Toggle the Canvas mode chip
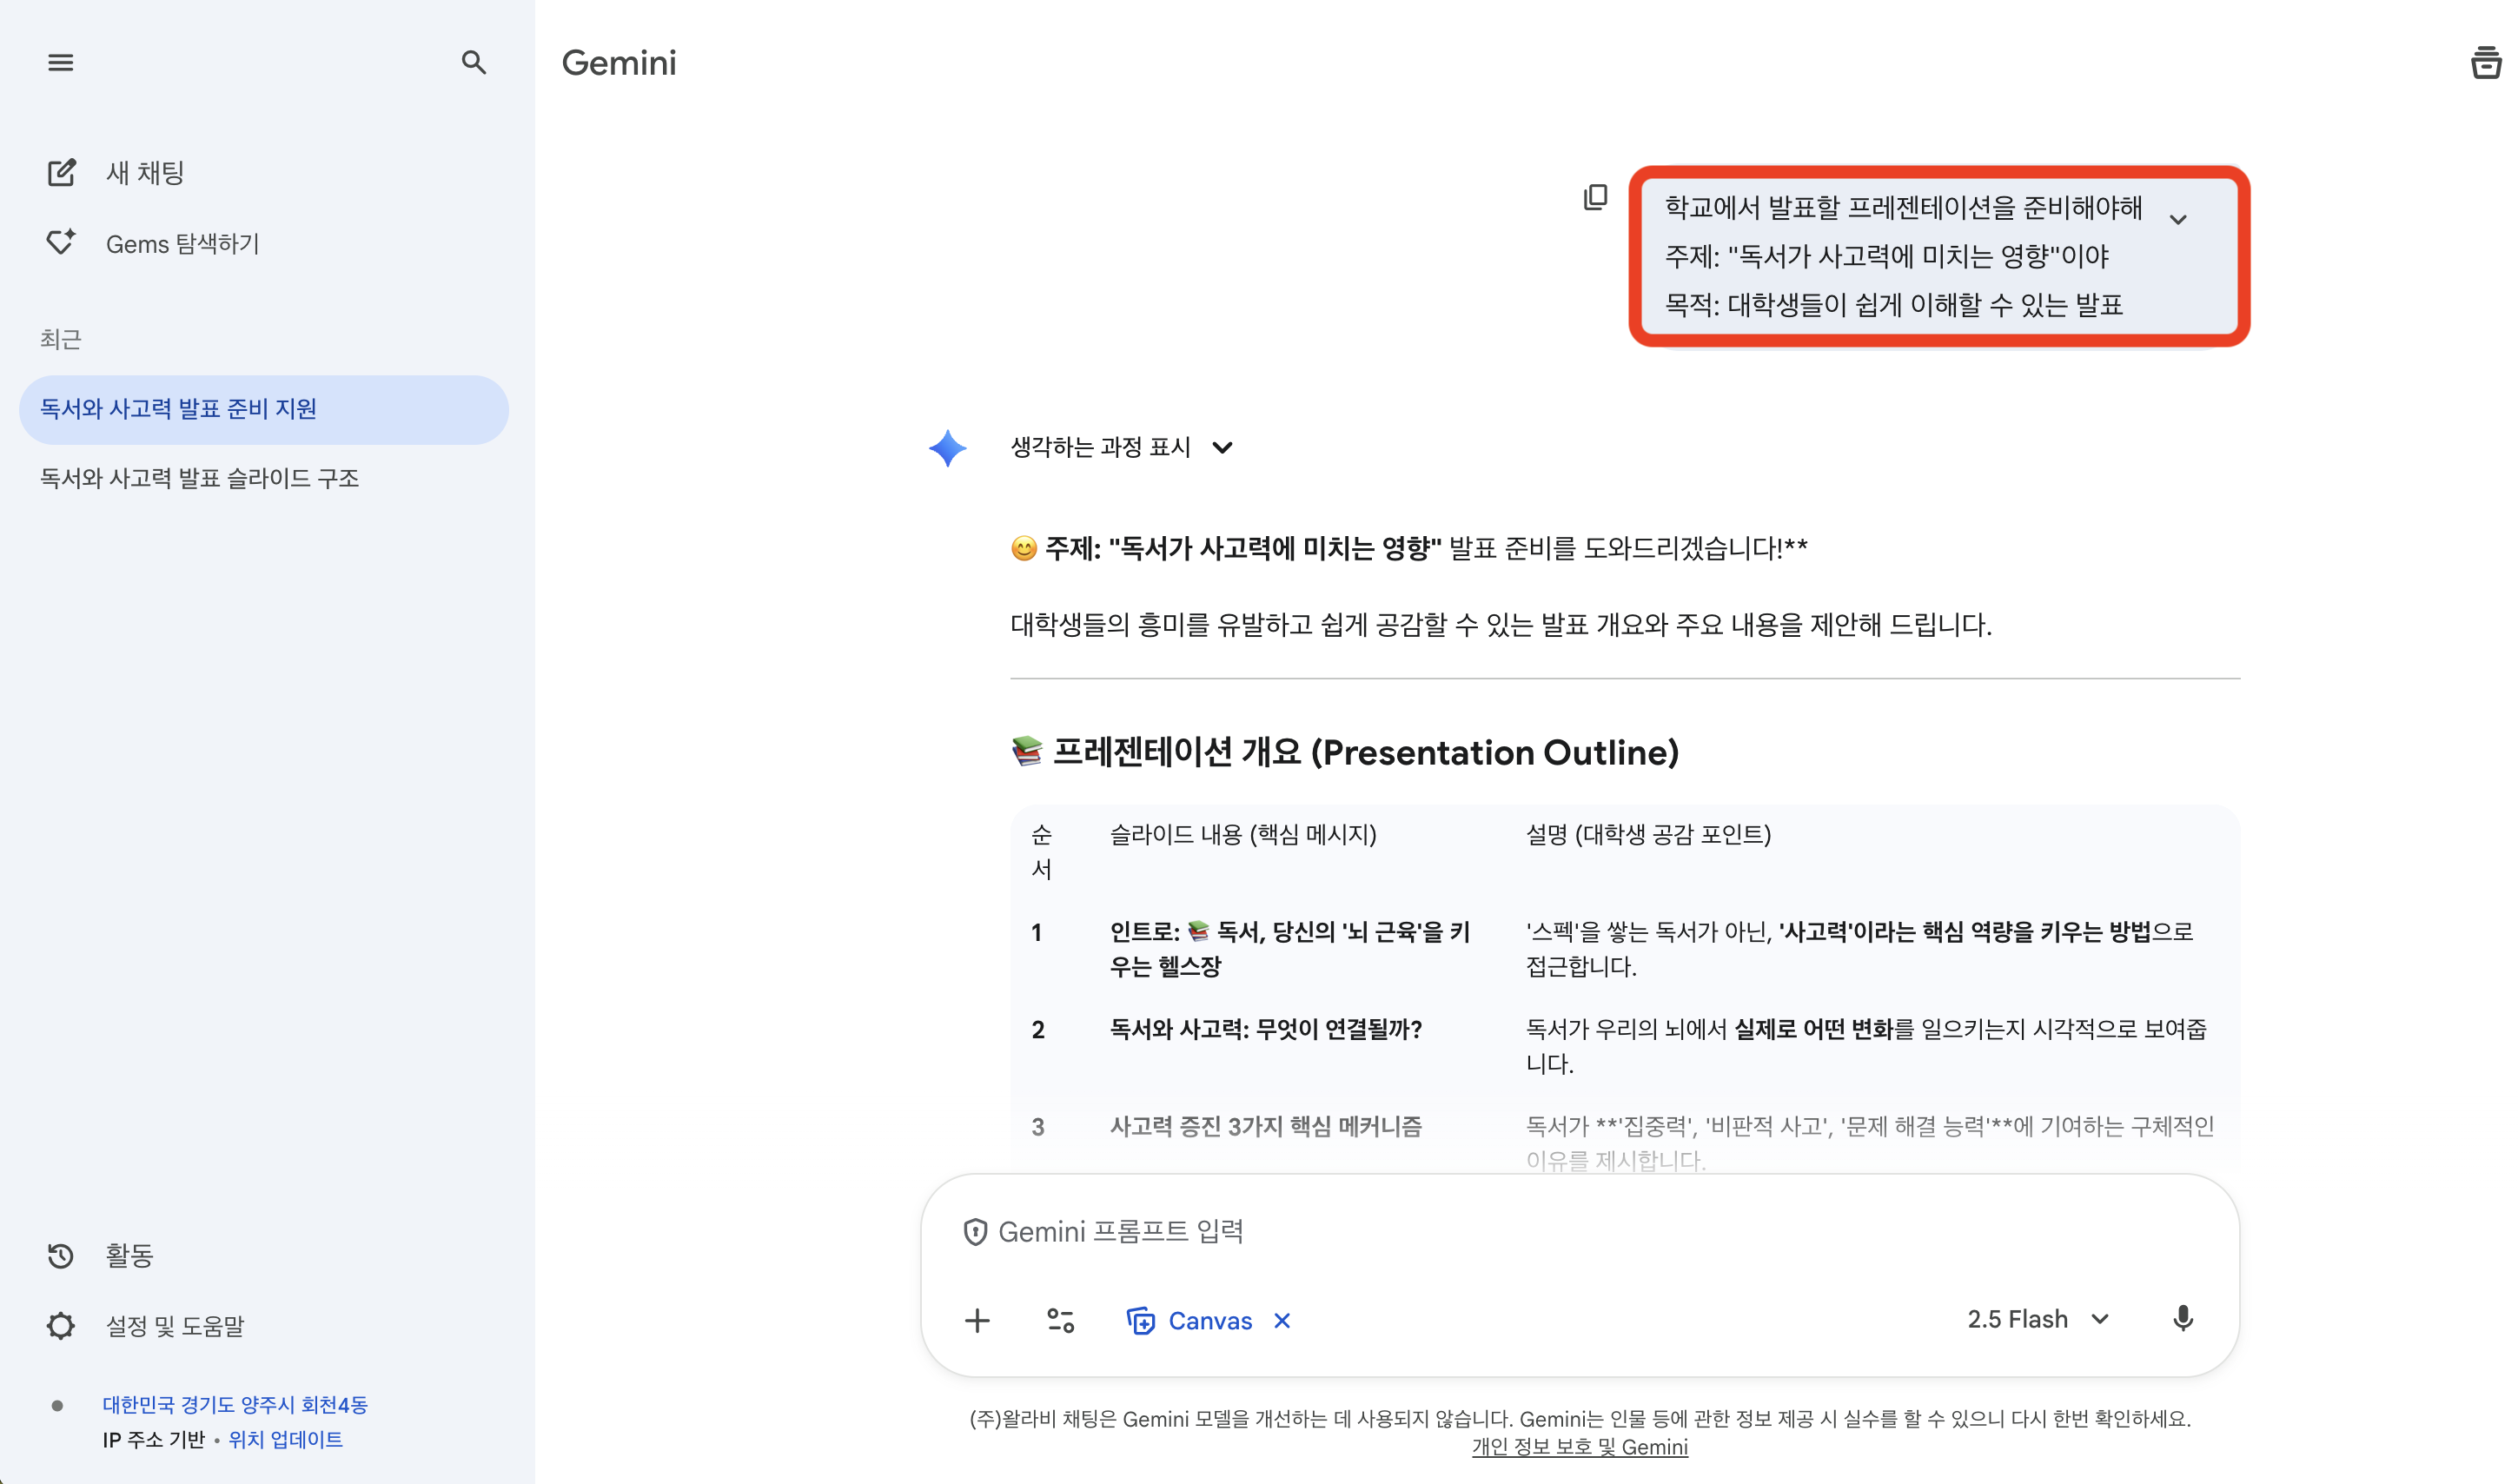The image size is (2518, 1484). pyautogui.click(x=1190, y=1321)
